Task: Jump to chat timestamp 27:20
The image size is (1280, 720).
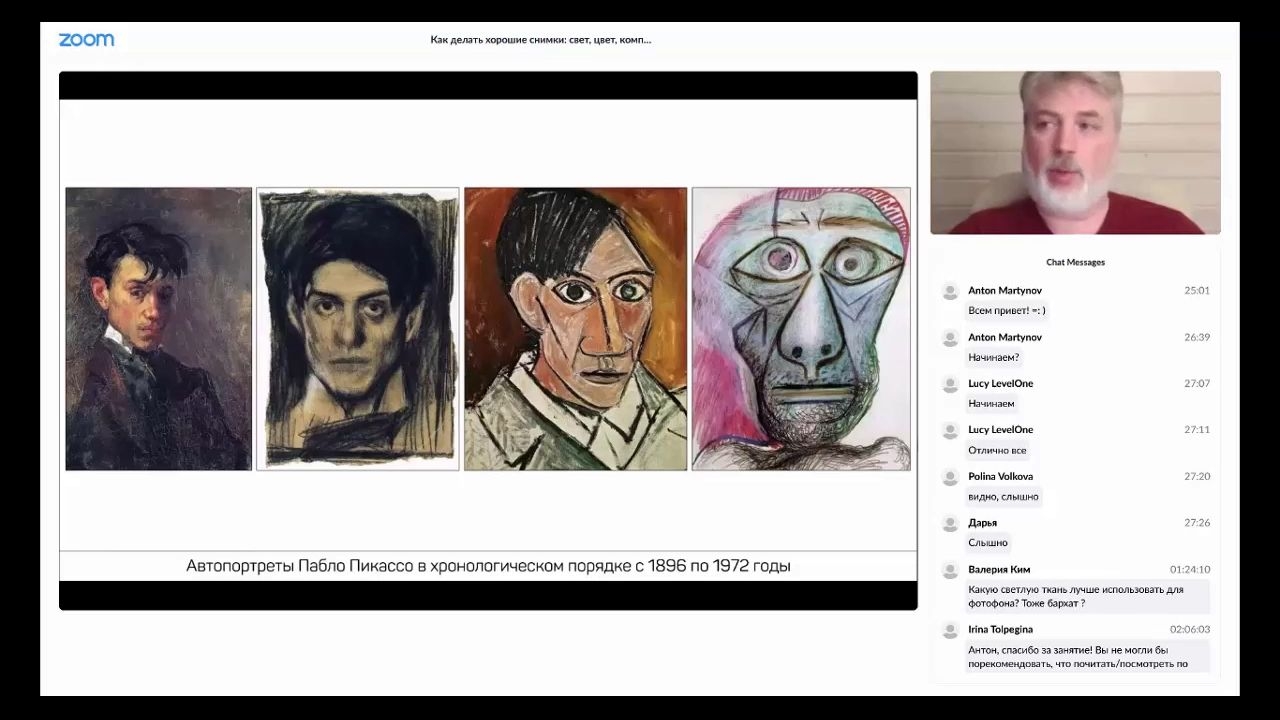Action: [x=1197, y=477]
